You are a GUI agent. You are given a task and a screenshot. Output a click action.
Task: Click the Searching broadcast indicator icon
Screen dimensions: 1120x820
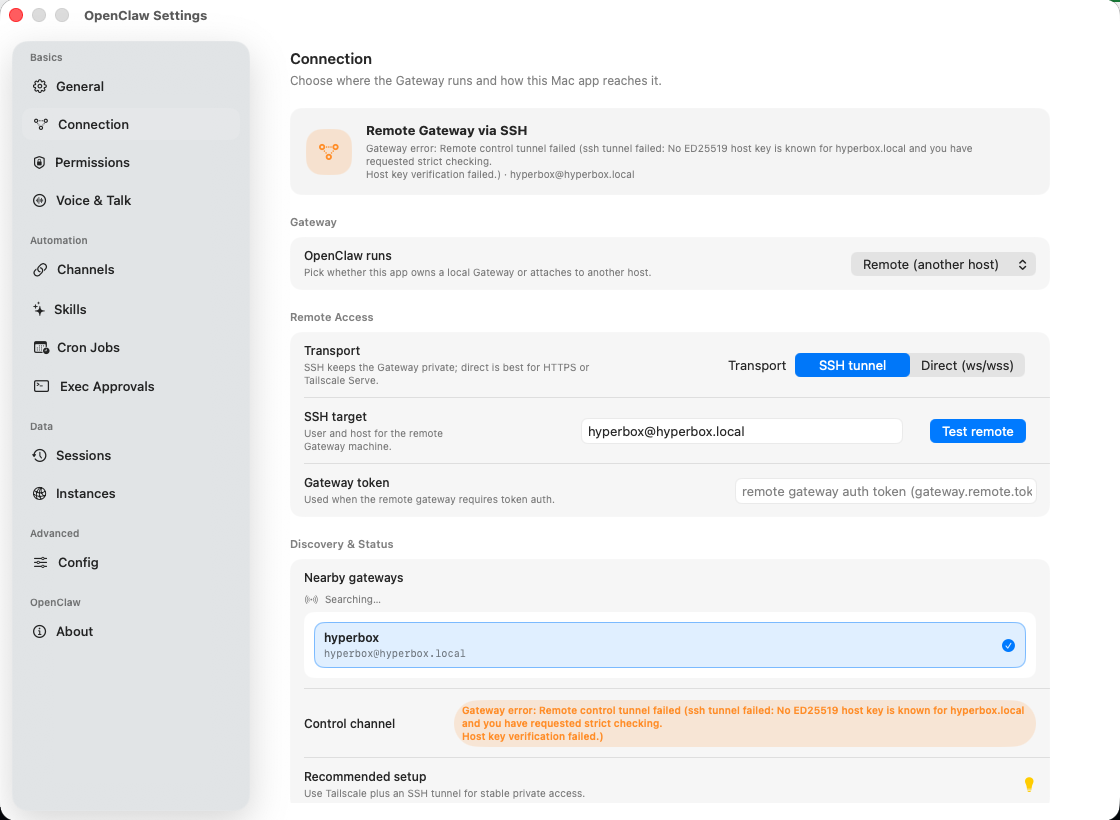tap(311, 599)
